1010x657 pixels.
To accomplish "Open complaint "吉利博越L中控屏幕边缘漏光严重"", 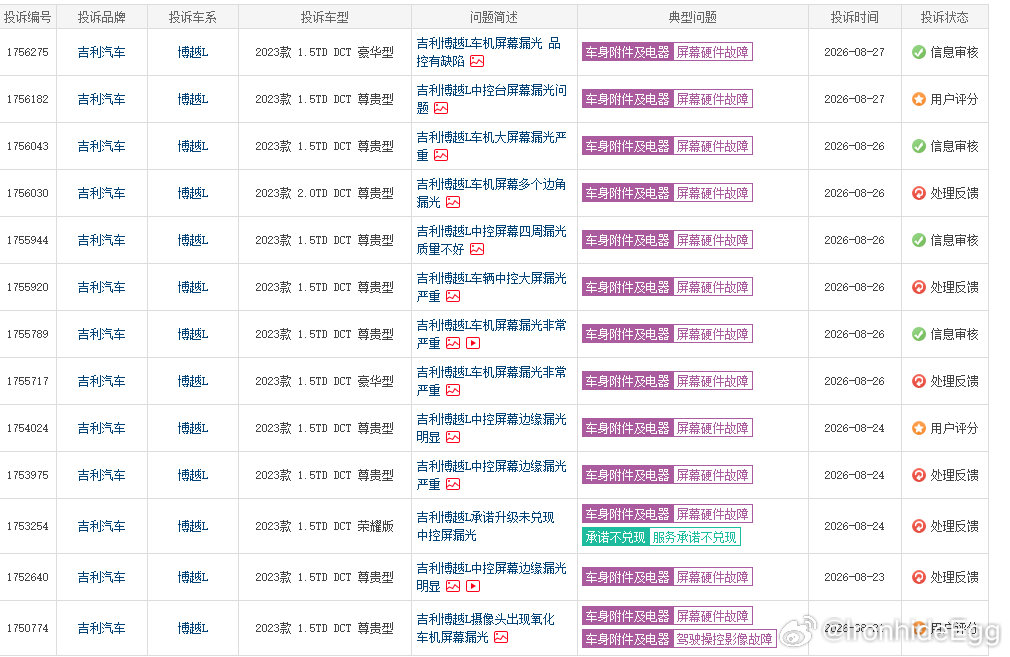I will 491,475.
